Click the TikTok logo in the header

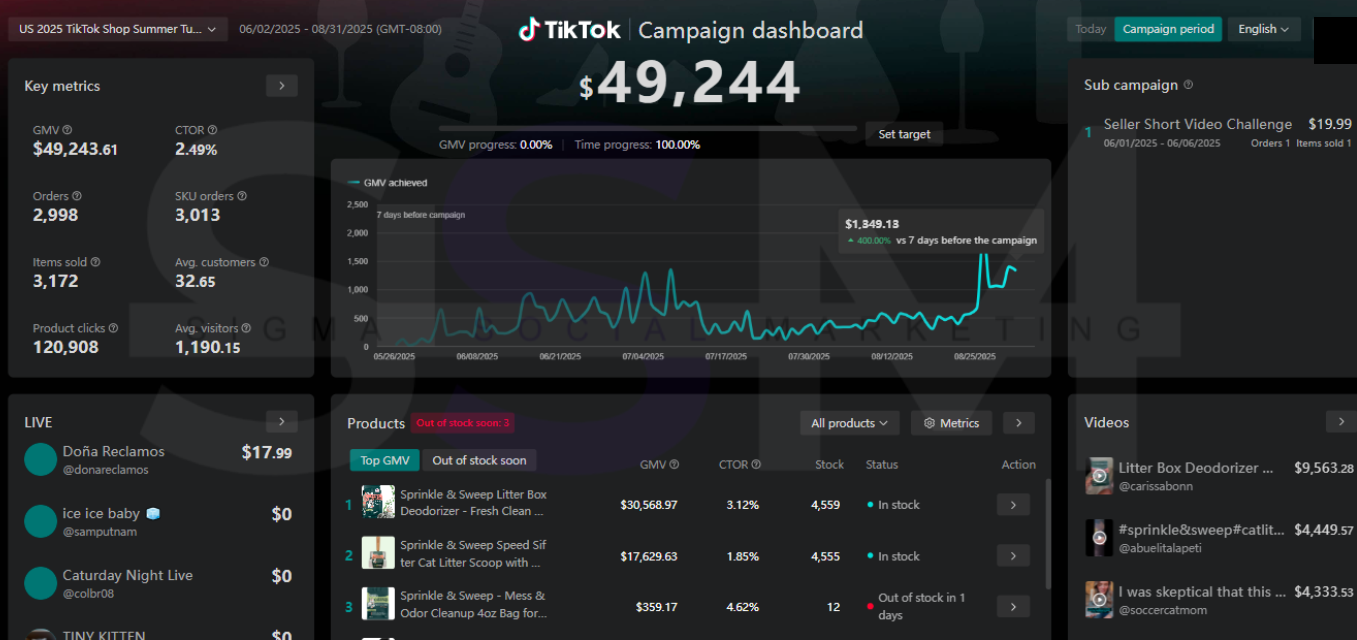pos(569,30)
